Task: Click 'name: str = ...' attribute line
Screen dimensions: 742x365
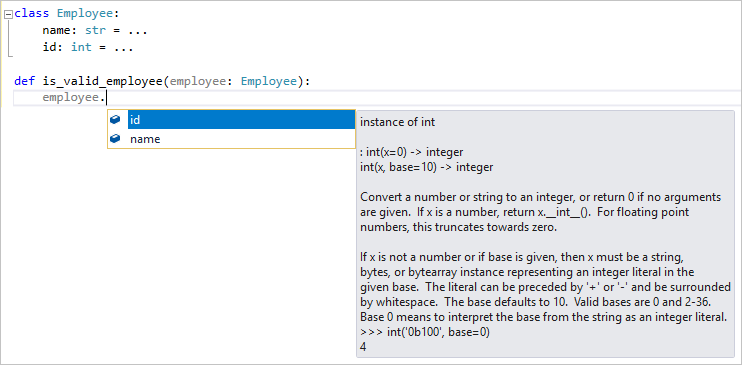Action: 95,31
